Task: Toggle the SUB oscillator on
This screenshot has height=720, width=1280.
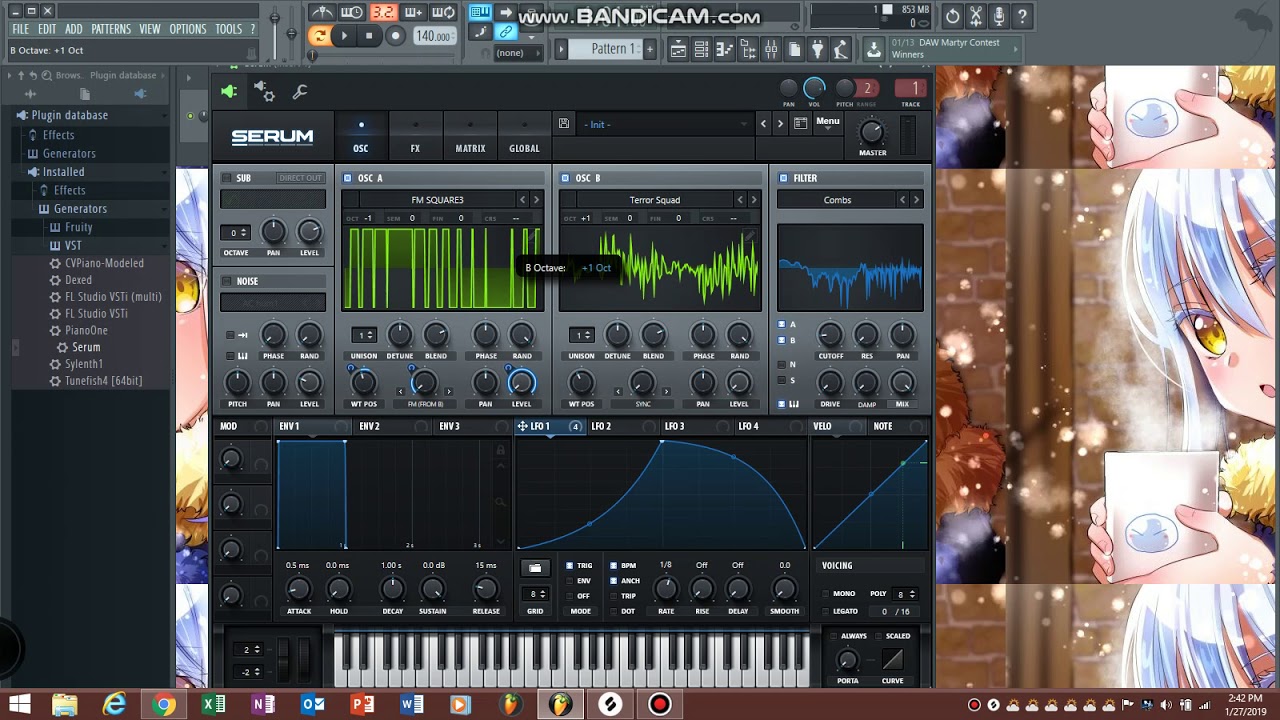Action: click(227, 178)
